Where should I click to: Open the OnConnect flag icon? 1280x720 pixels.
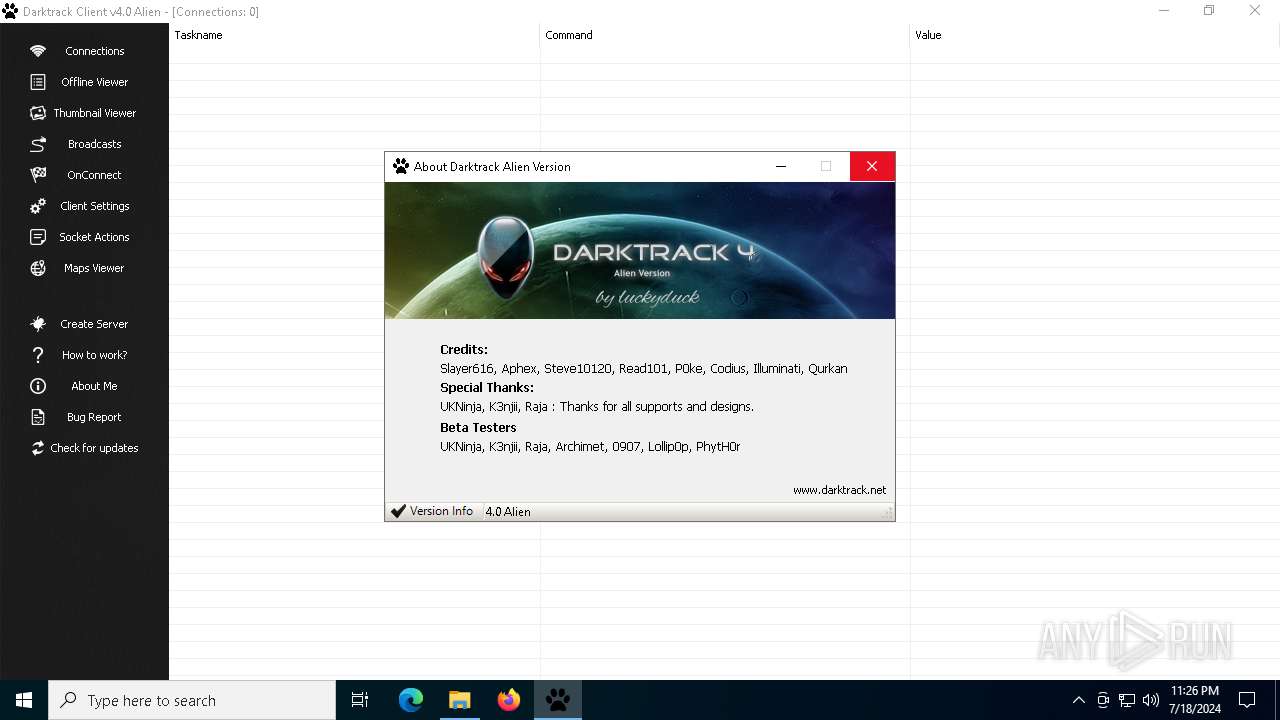point(38,175)
